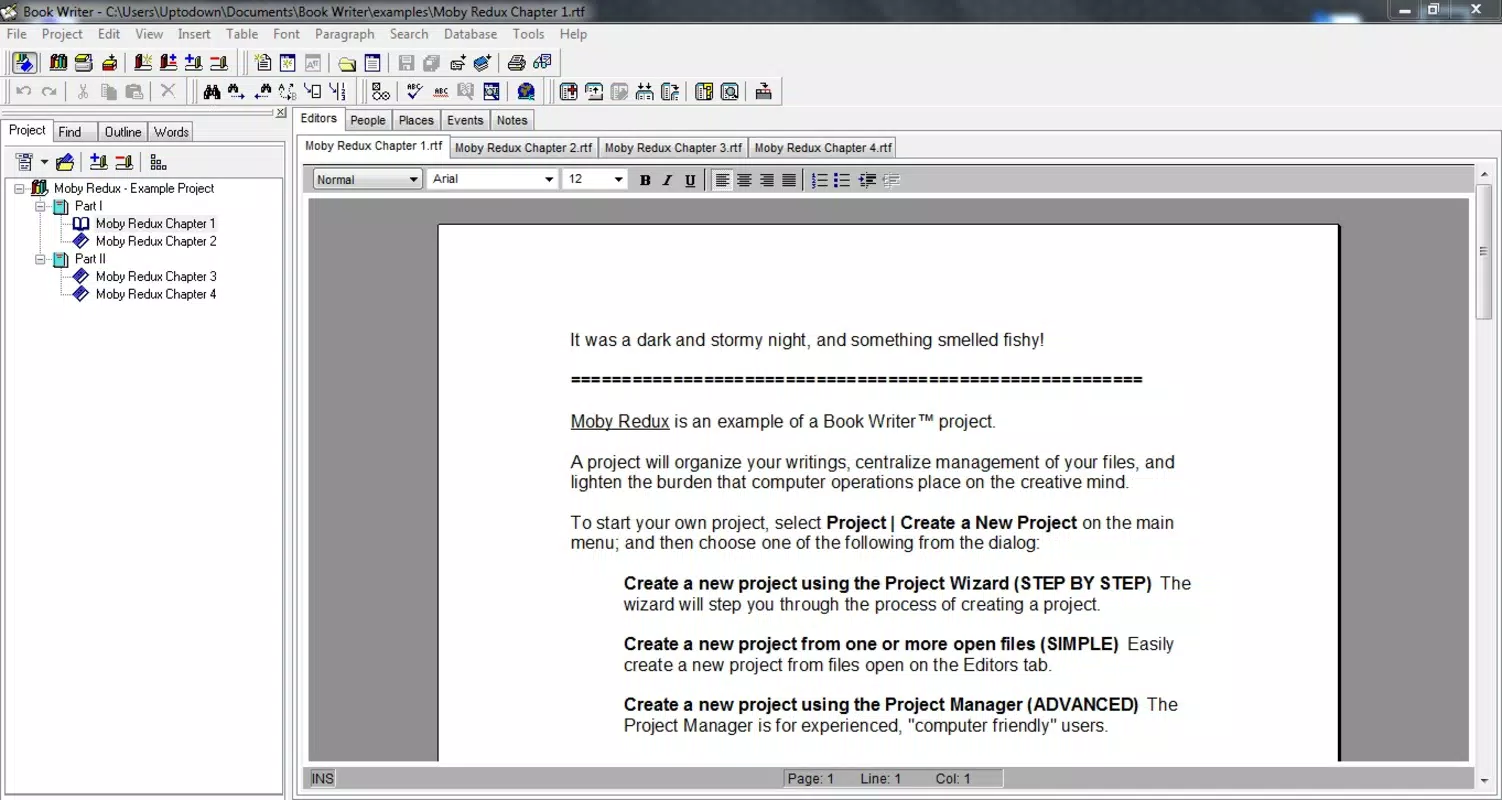
Task: Open the Database menu
Action: point(470,34)
